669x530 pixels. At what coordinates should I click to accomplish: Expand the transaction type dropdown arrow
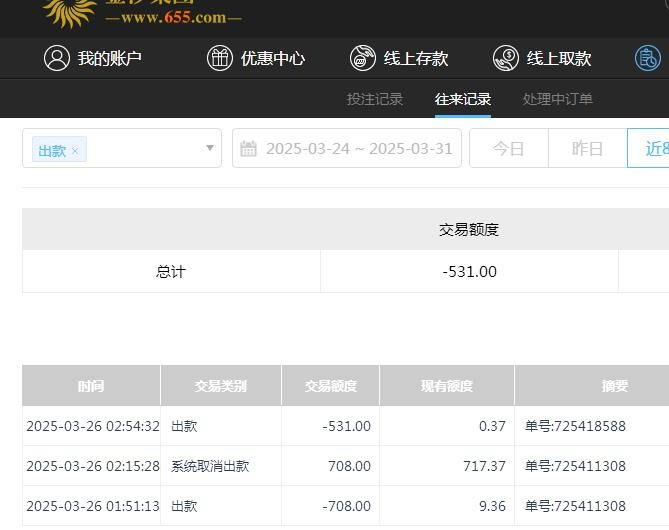click(x=210, y=149)
